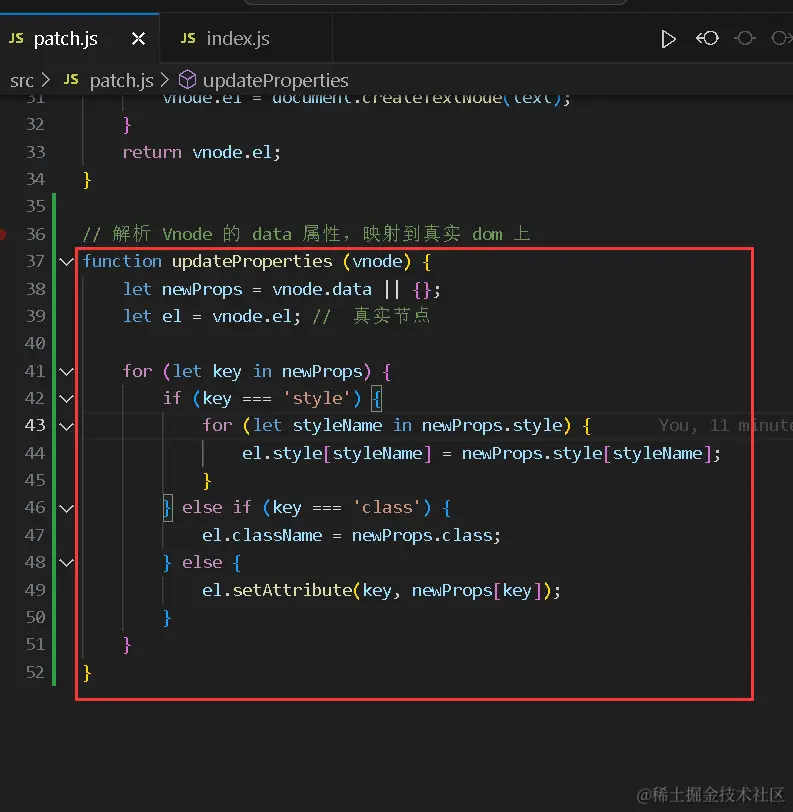Click the closing brace on line 52
The height and width of the screenshot is (812, 793).
point(87,673)
